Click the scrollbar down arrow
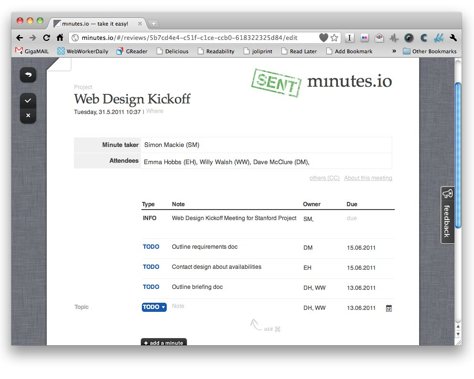The height and width of the screenshot is (379, 474). pyautogui.click(x=458, y=334)
